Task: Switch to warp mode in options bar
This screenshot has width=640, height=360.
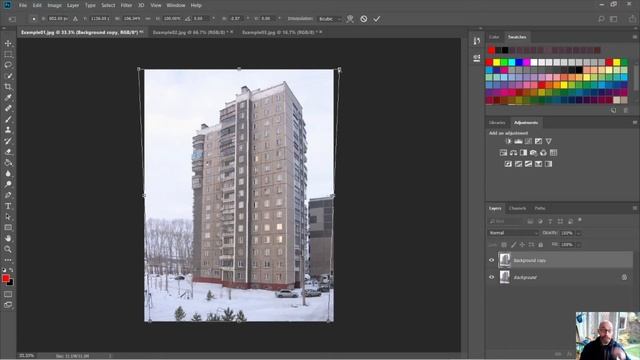Action: pyautogui.click(x=350, y=19)
